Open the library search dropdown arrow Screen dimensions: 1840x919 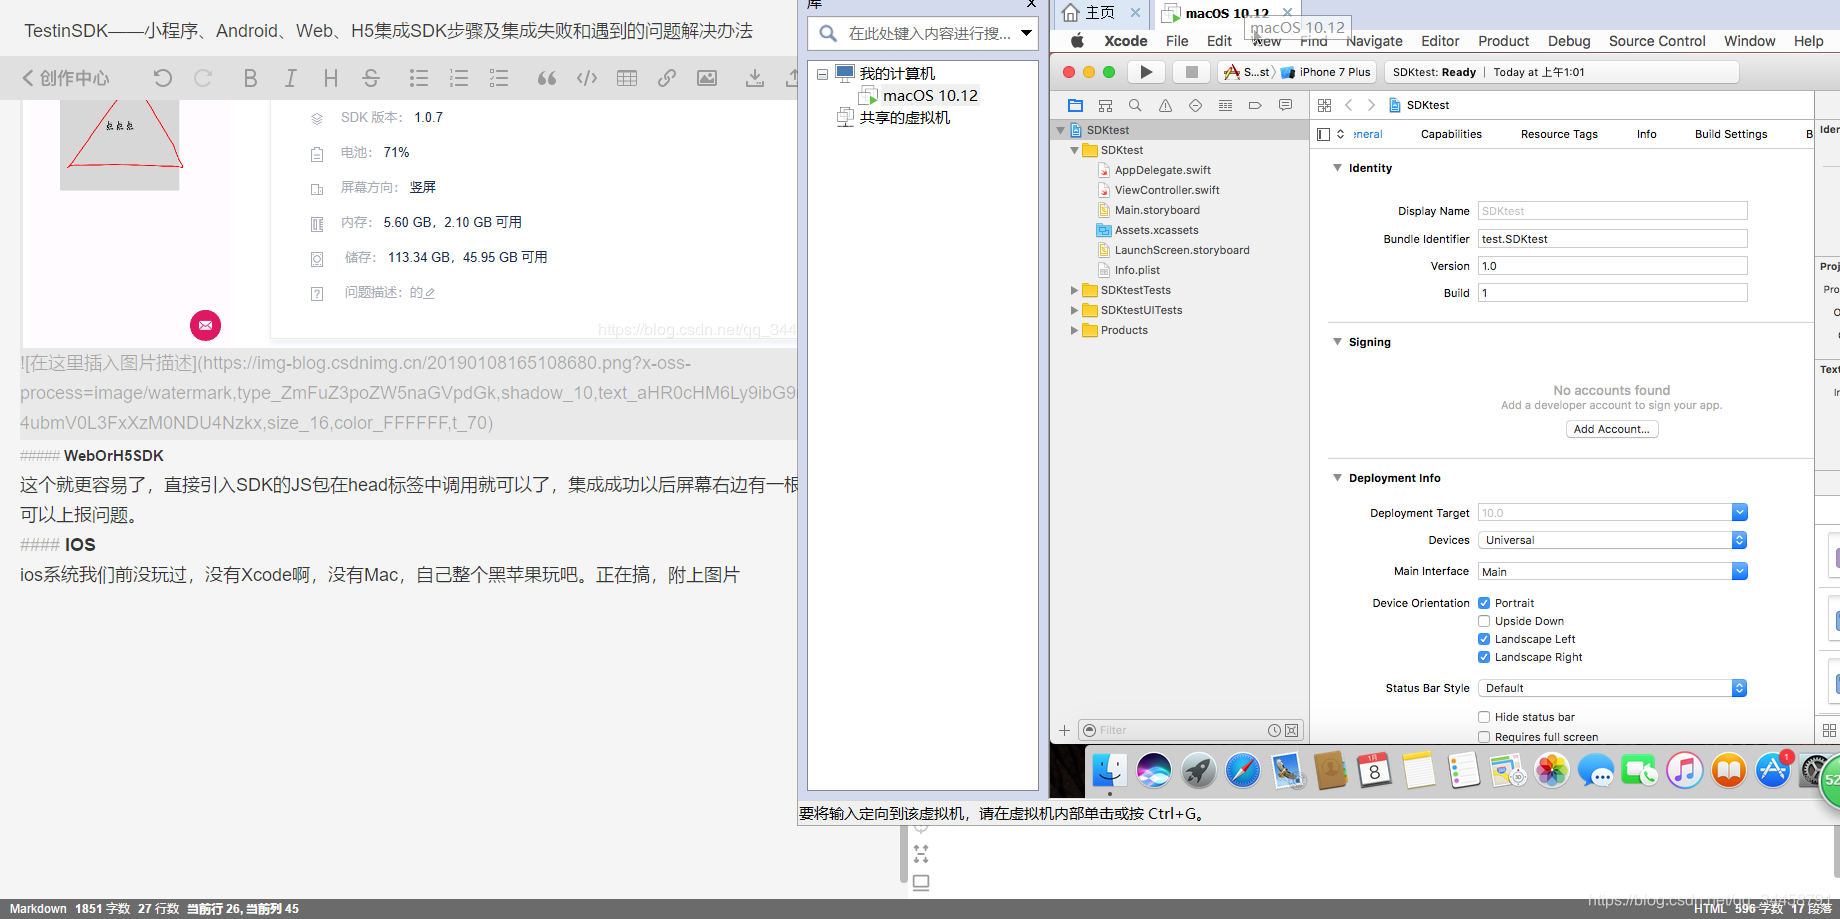(x=1026, y=33)
